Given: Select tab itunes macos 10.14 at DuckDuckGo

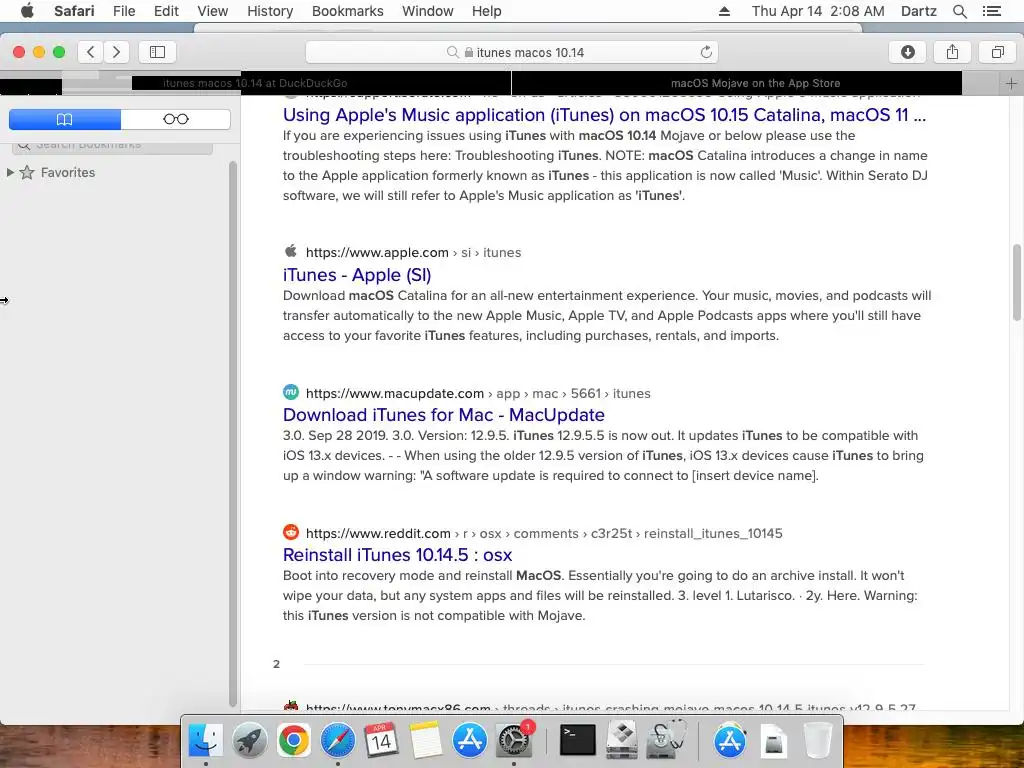Looking at the screenshot, I should (255, 84).
